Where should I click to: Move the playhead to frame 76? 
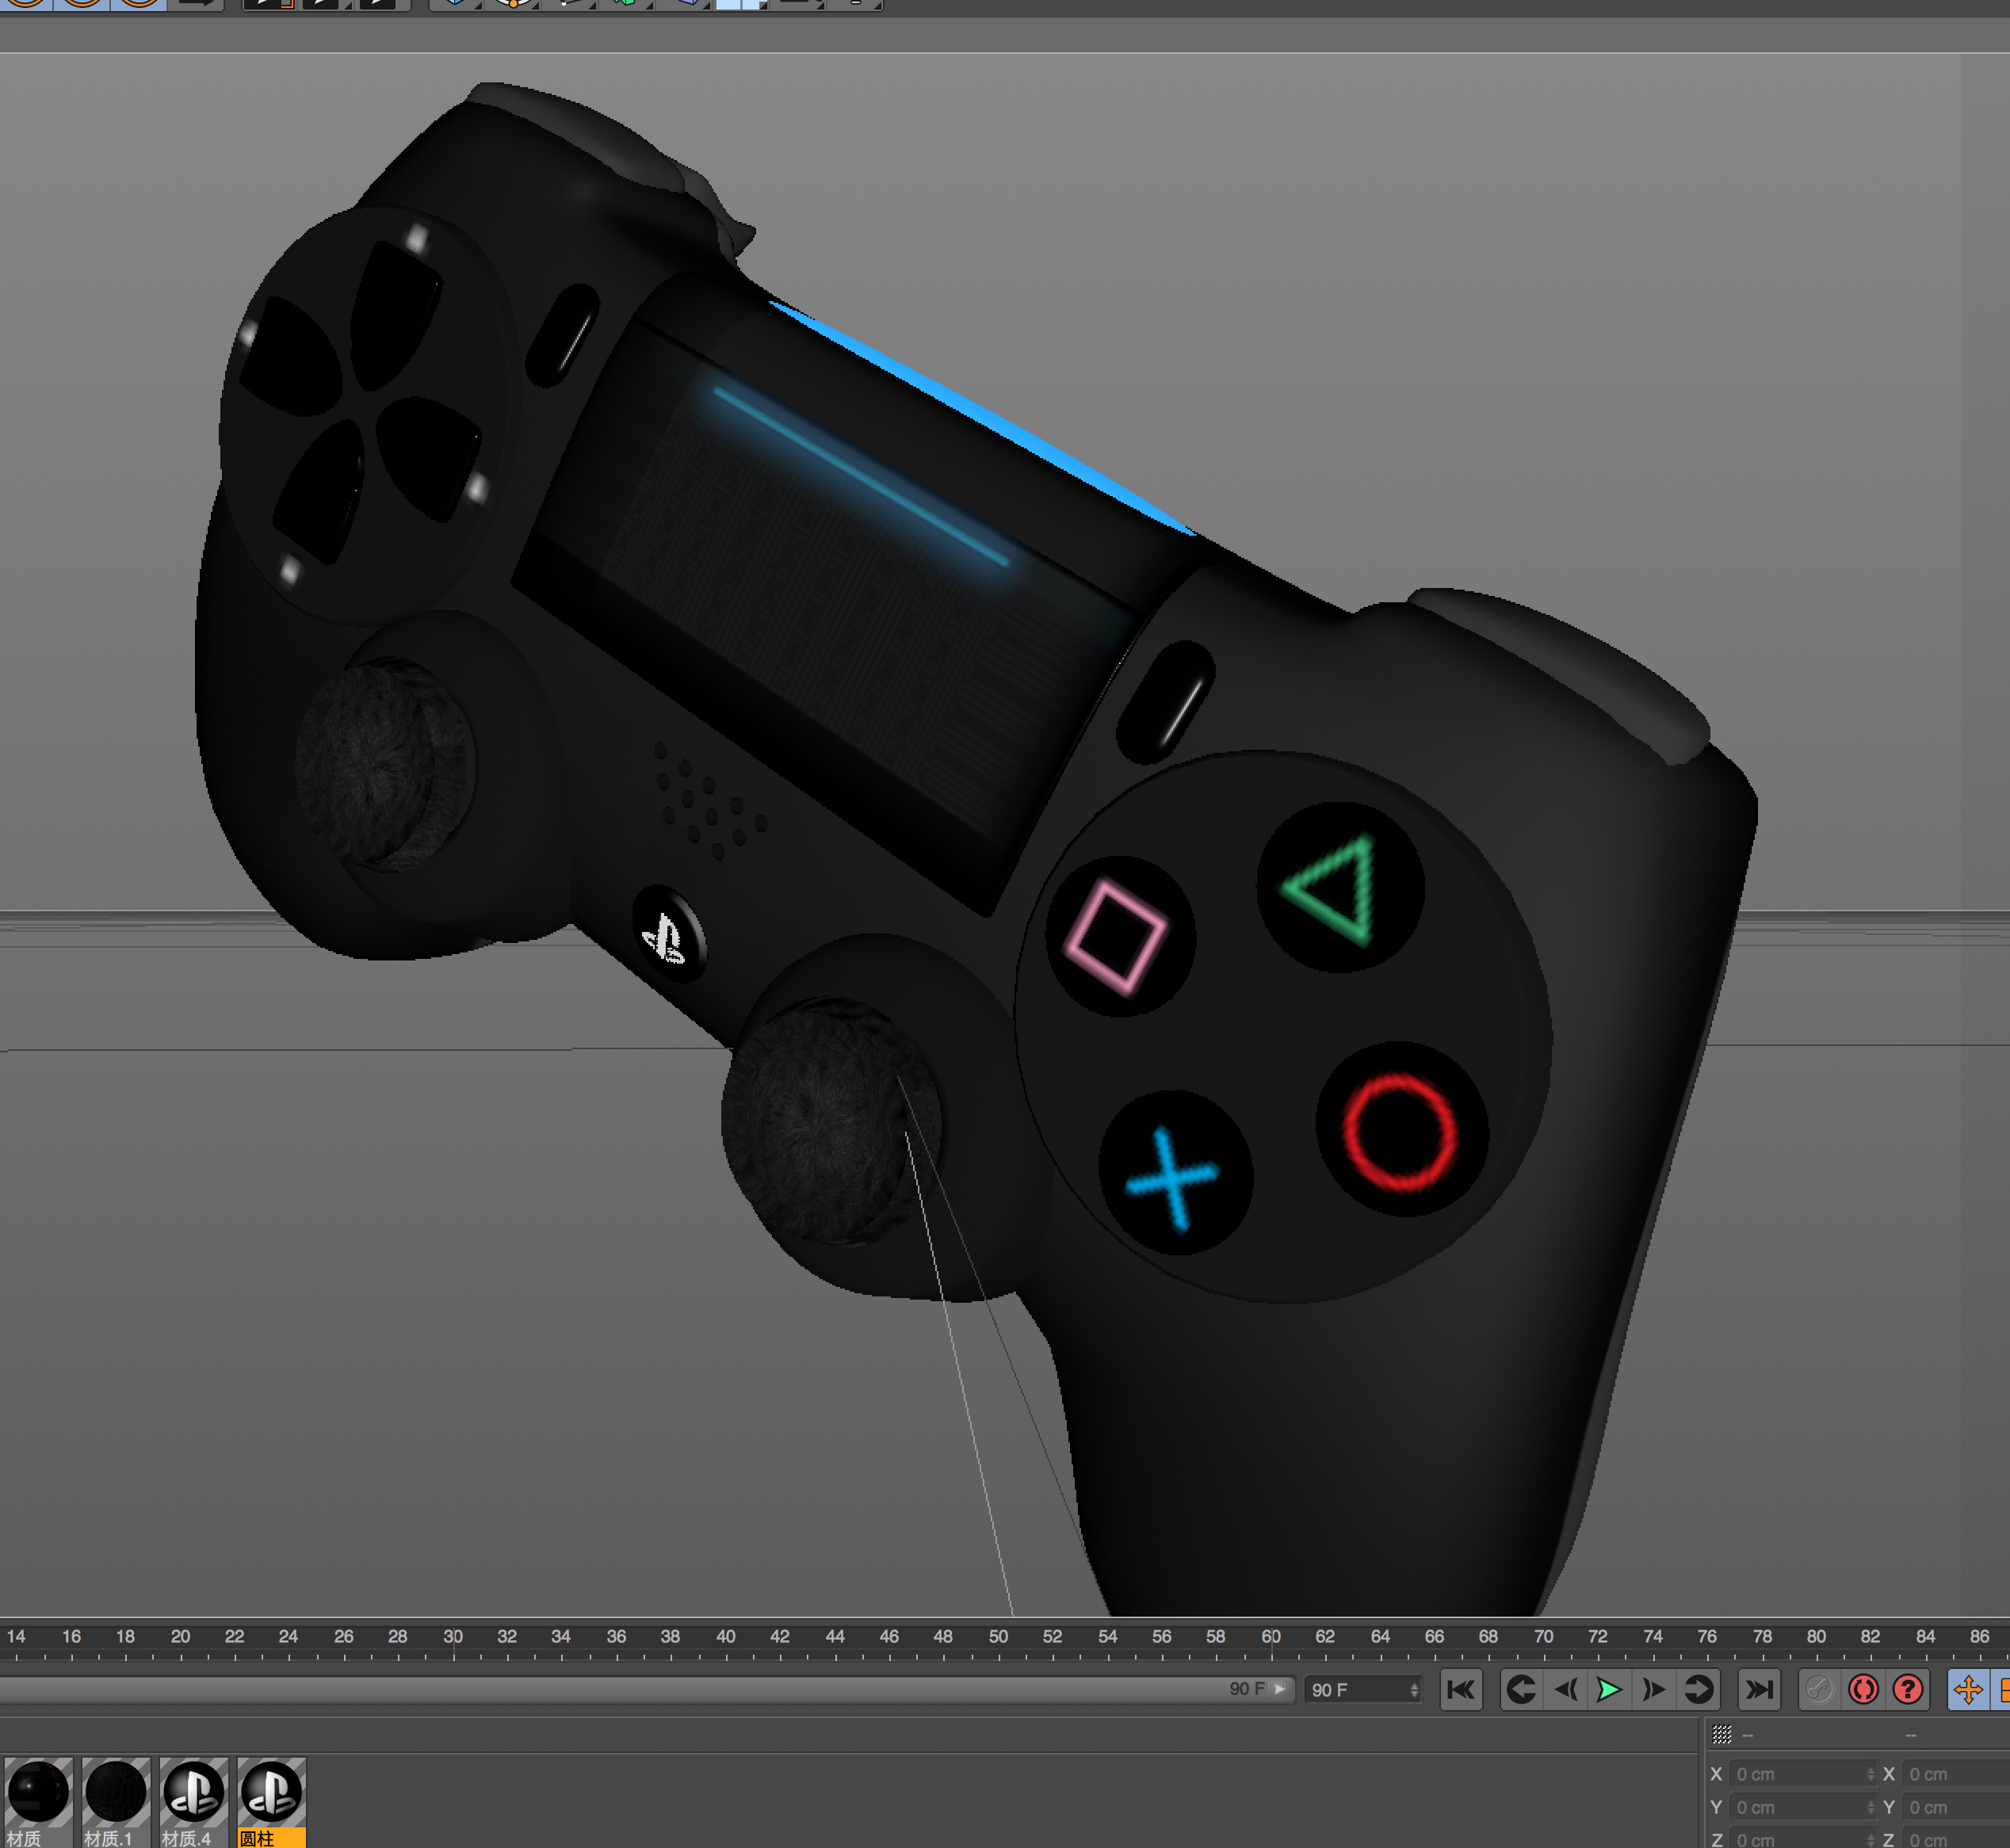point(1707,1637)
